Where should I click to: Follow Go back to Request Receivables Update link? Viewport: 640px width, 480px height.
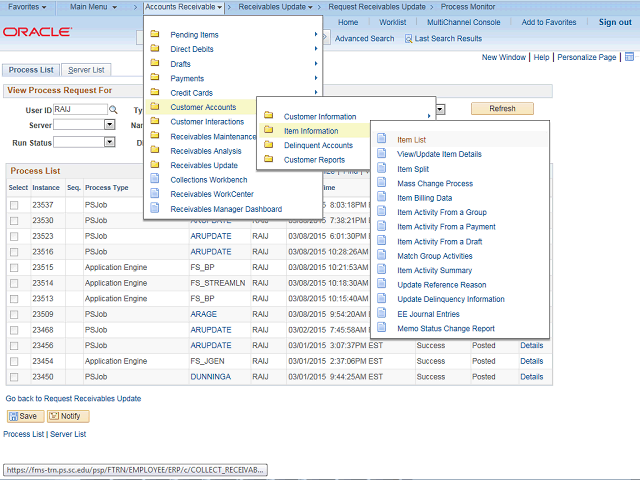point(73,398)
